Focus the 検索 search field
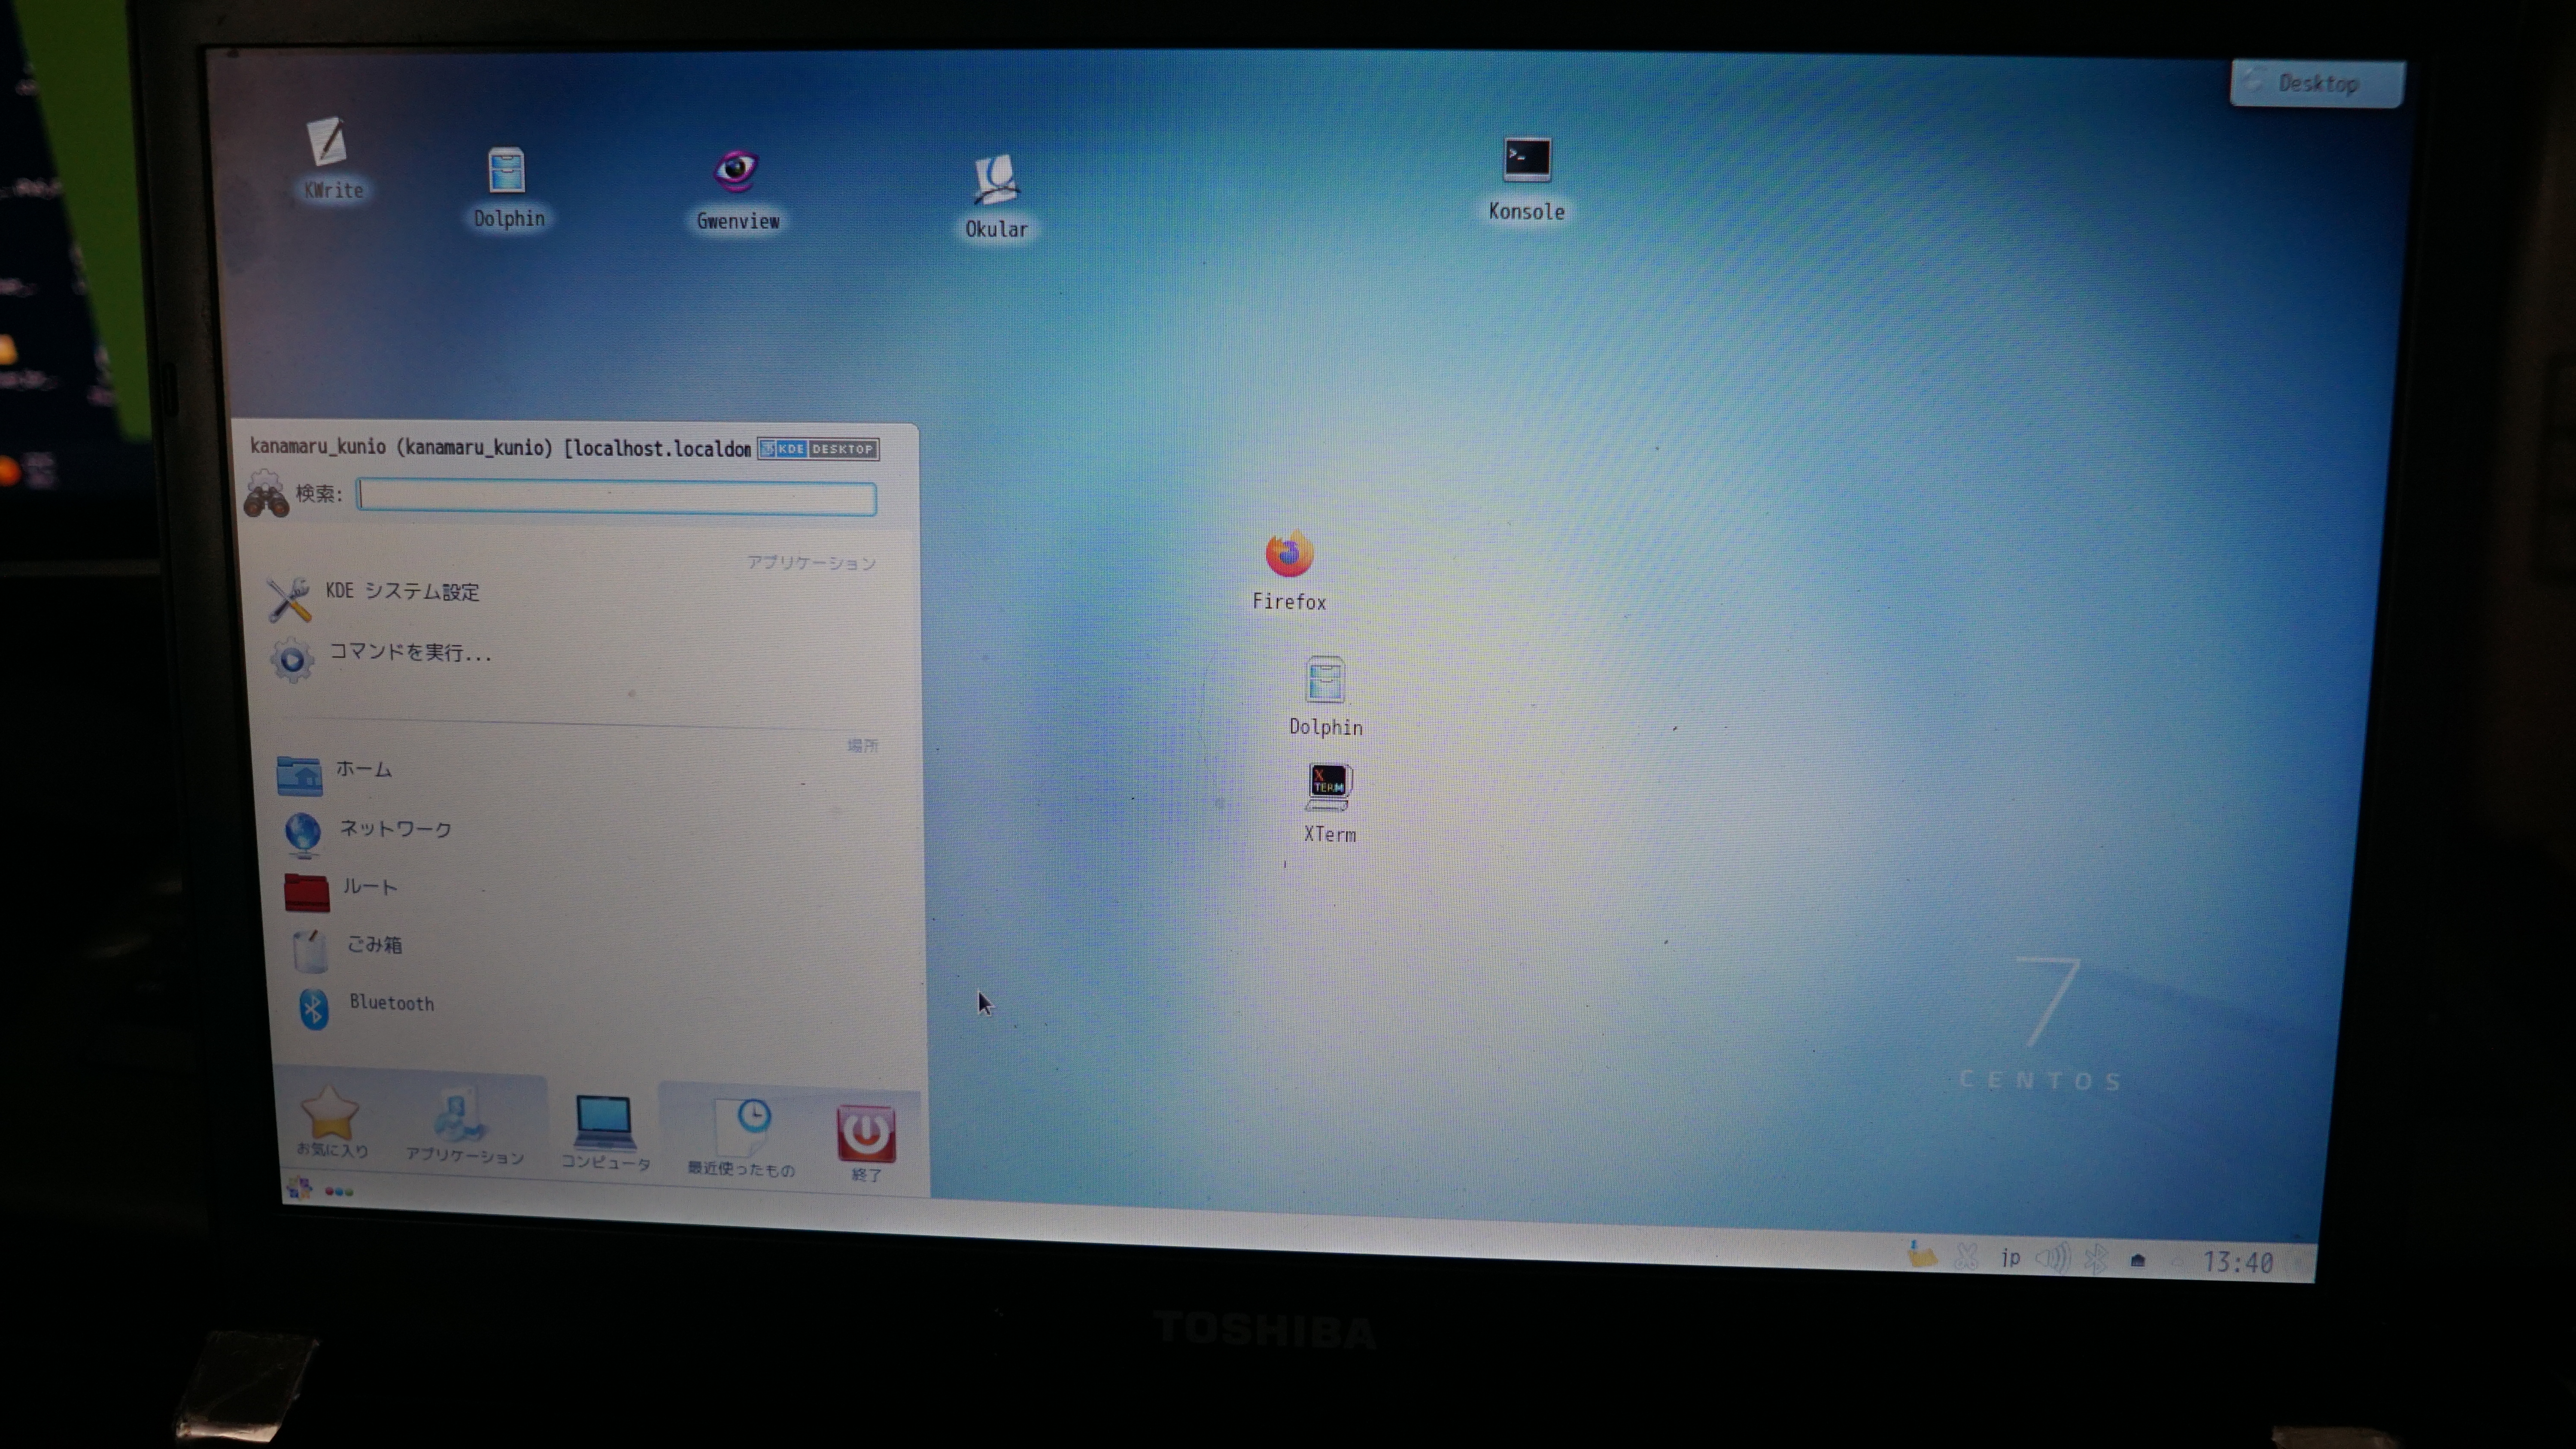2576x1449 pixels. [617, 497]
